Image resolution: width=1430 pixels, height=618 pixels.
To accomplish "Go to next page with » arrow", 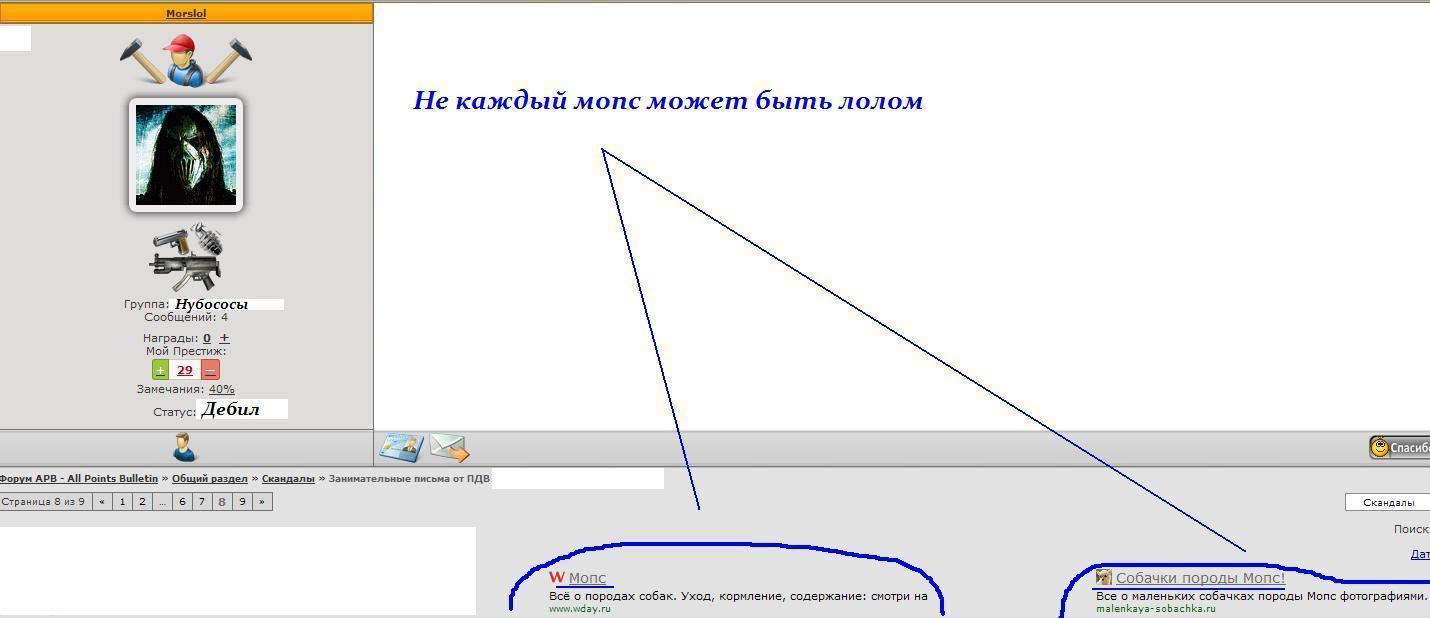I will tap(262, 502).
